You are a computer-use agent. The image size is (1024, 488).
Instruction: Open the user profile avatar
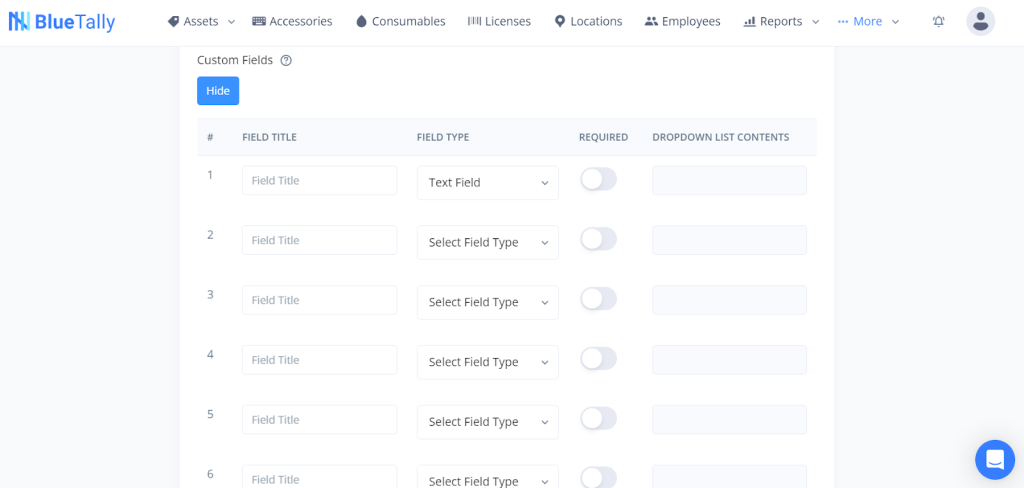(x=980, y=21)
